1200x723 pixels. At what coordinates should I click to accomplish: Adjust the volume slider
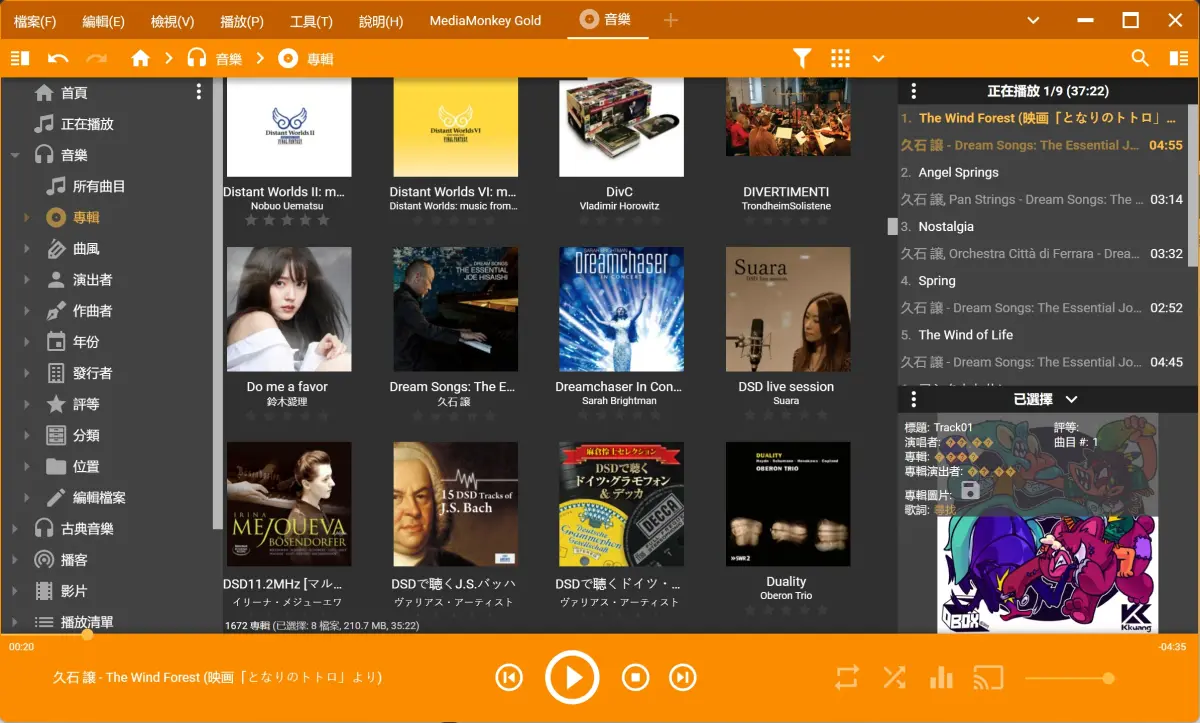[x=1069, y=679]
